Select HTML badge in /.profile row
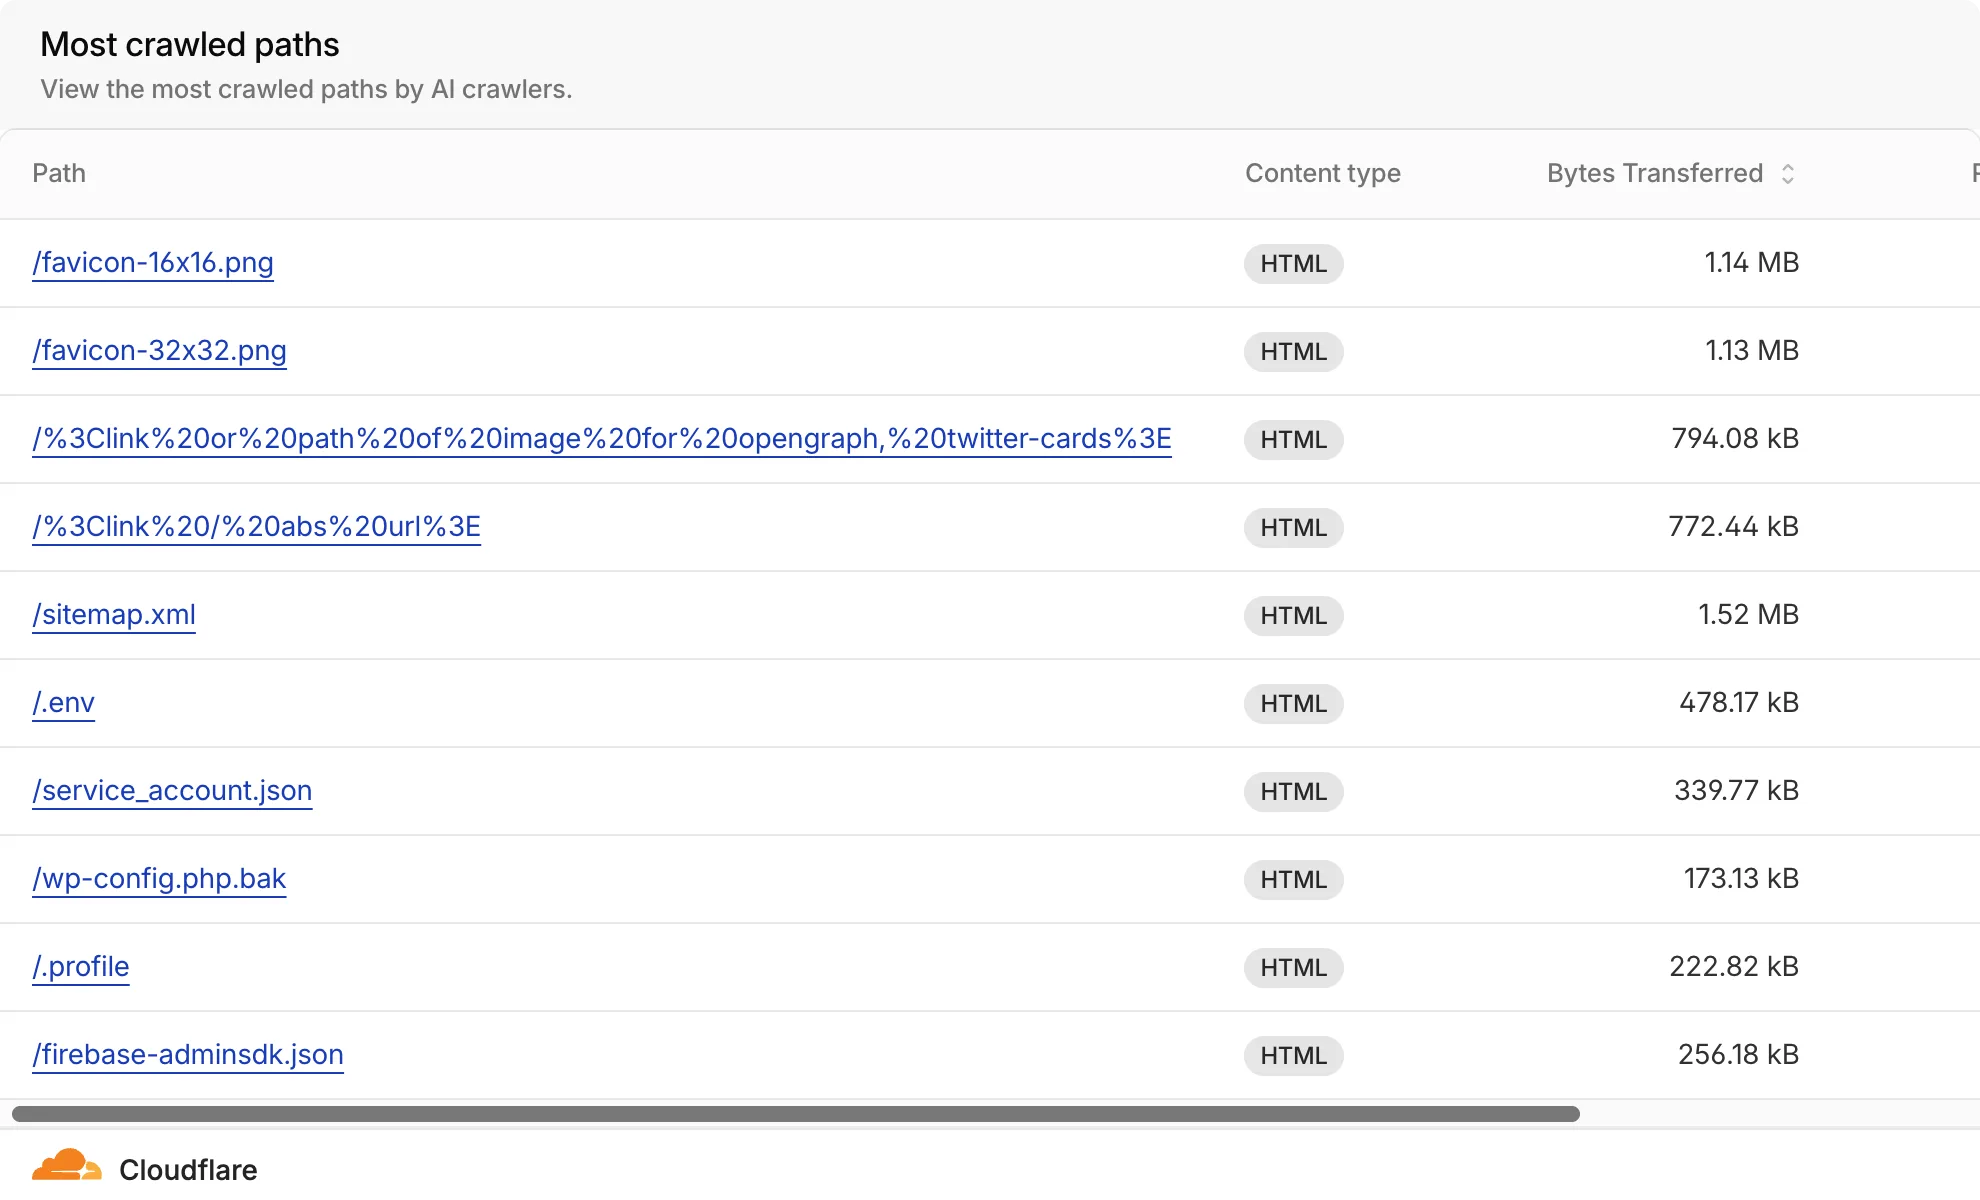 coord(1294,968)
